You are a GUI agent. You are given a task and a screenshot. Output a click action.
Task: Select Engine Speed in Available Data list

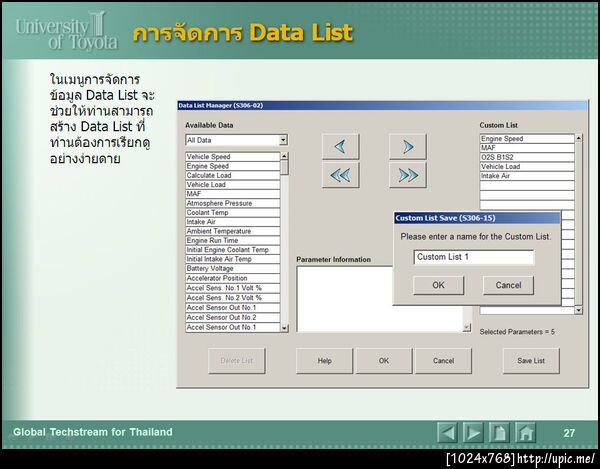(x=233, y=166)
